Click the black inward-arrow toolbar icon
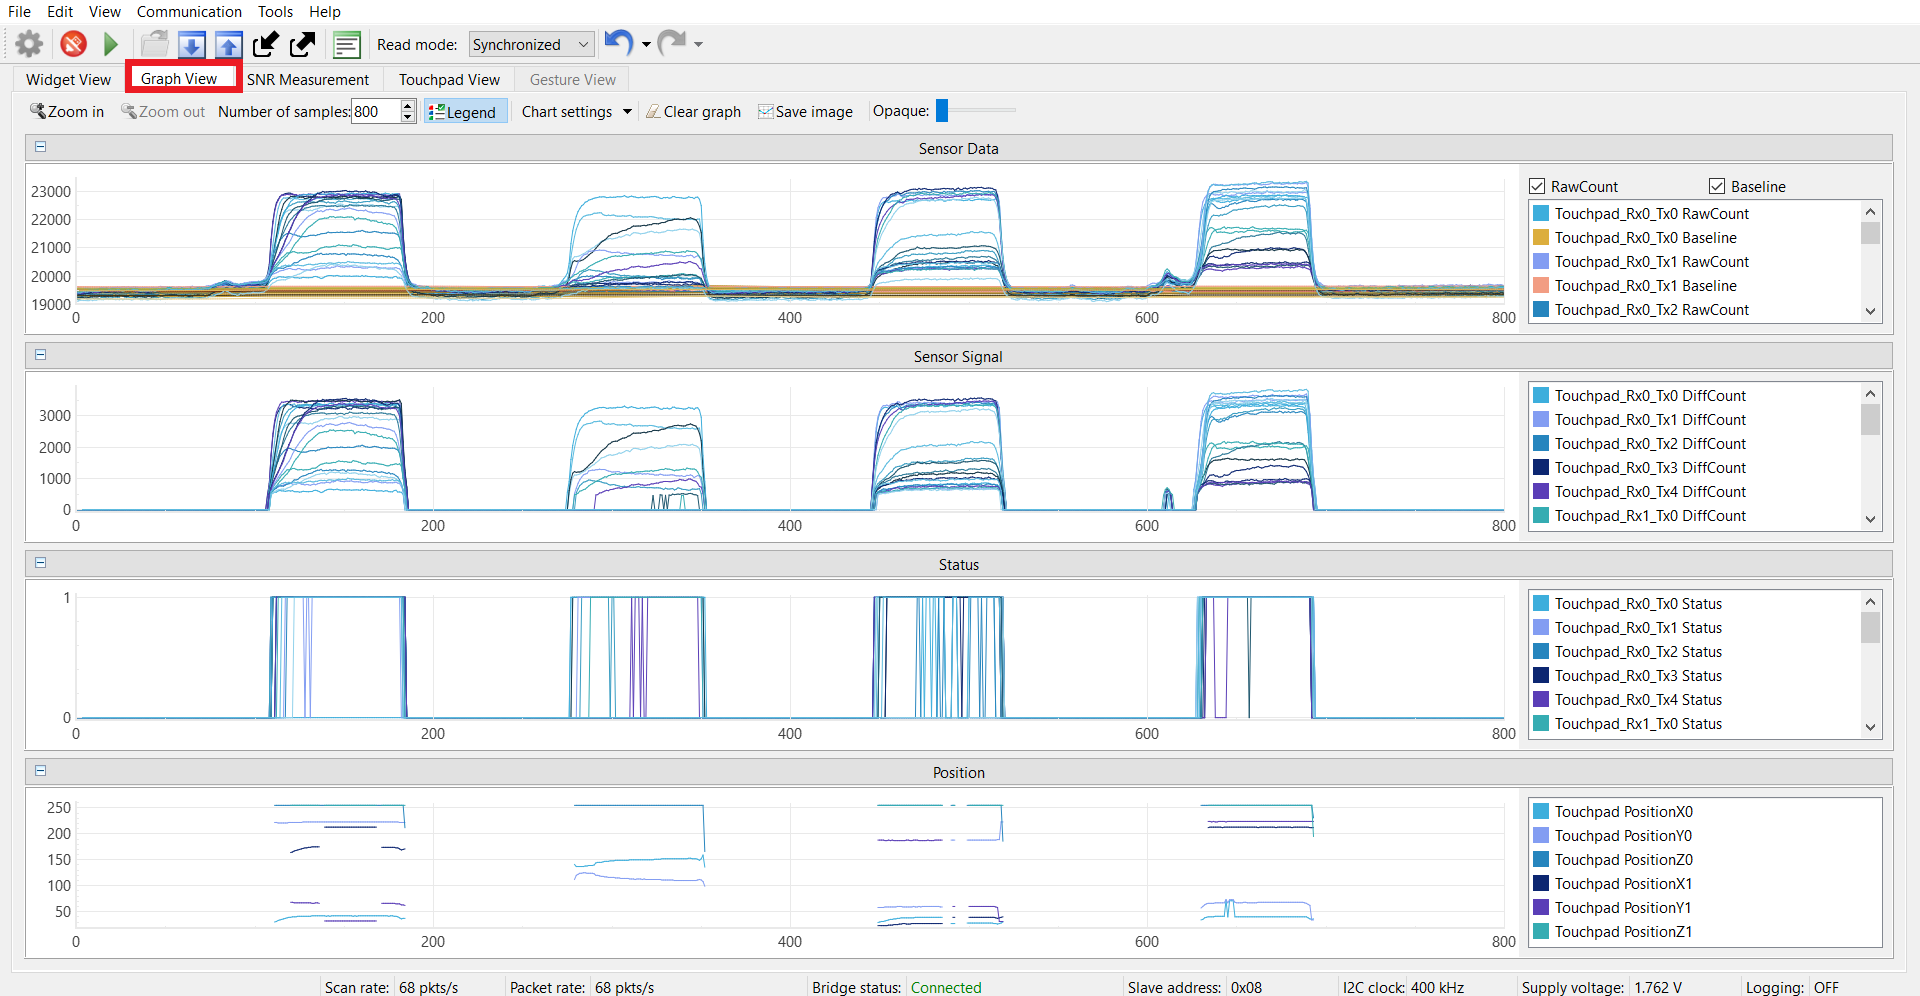This screenshot has width=1920, height=996. tap(266, 44)
